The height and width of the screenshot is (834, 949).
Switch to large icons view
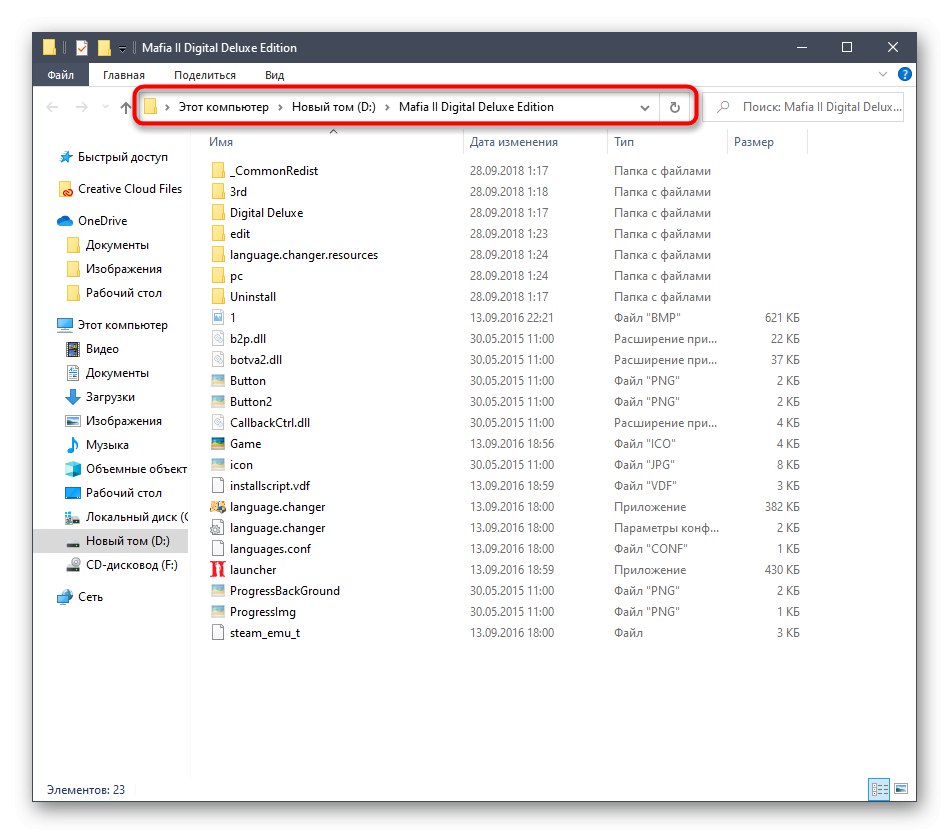pyautogui.click(x=901, y=789)
